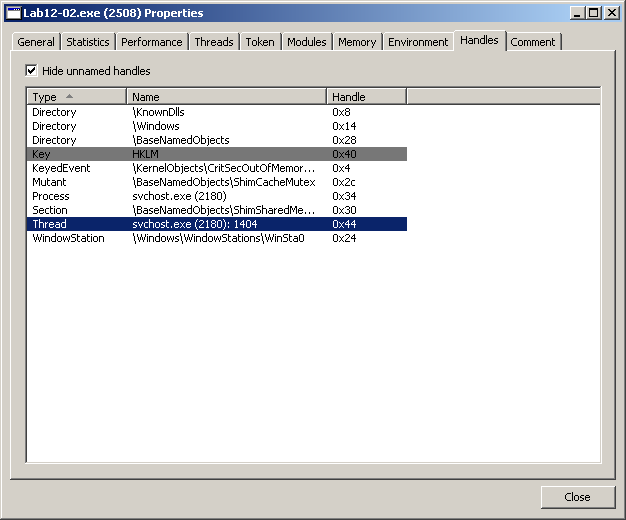Go to the Modules tab
This screenshot has height=520, width=626.
click(x=307, y=42)
